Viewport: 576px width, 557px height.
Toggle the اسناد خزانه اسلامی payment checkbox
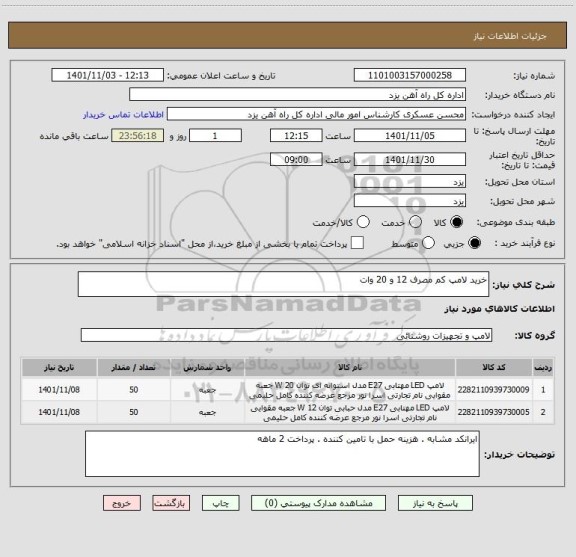357,243
